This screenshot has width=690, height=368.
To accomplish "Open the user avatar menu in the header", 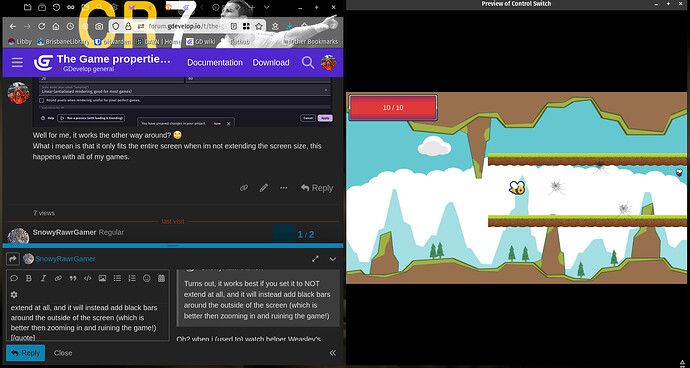I will click(328, 63).
